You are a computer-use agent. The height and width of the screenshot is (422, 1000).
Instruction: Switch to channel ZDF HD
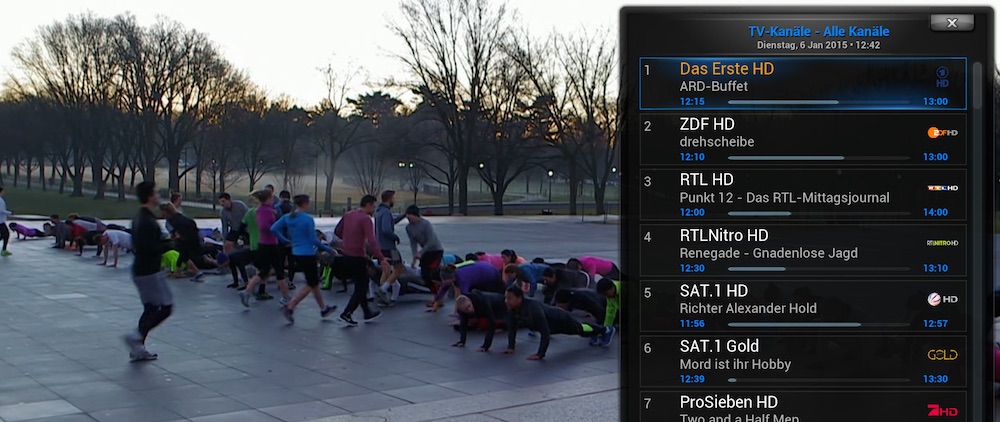click(803, 139)
